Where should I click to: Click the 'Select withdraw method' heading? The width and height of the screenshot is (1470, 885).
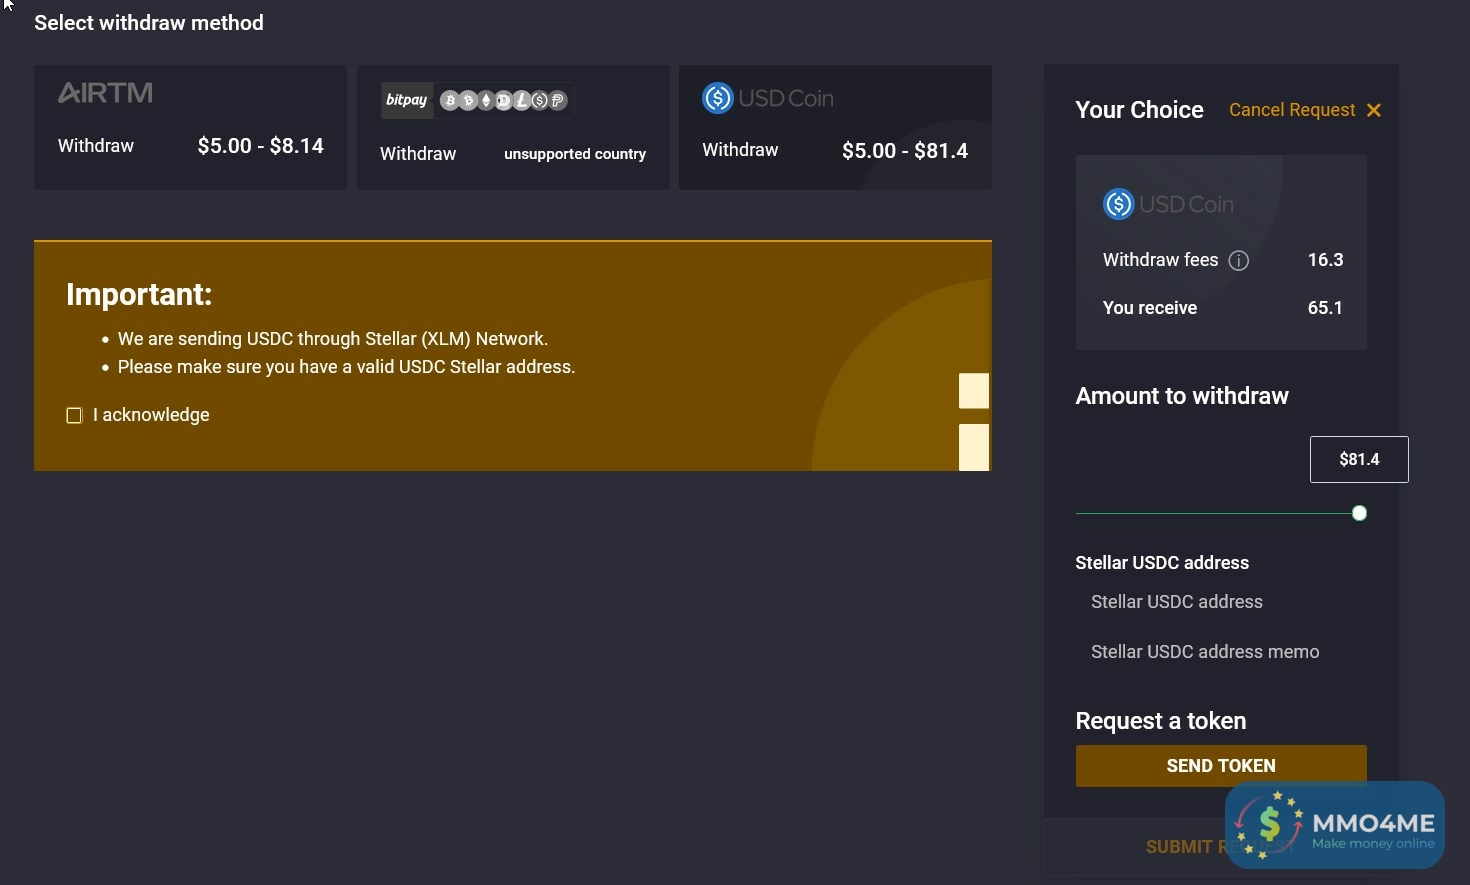pos(149,23)
